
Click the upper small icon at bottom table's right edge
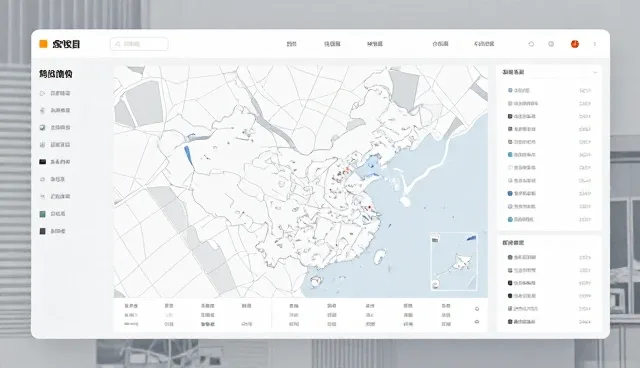pos(477,309)
